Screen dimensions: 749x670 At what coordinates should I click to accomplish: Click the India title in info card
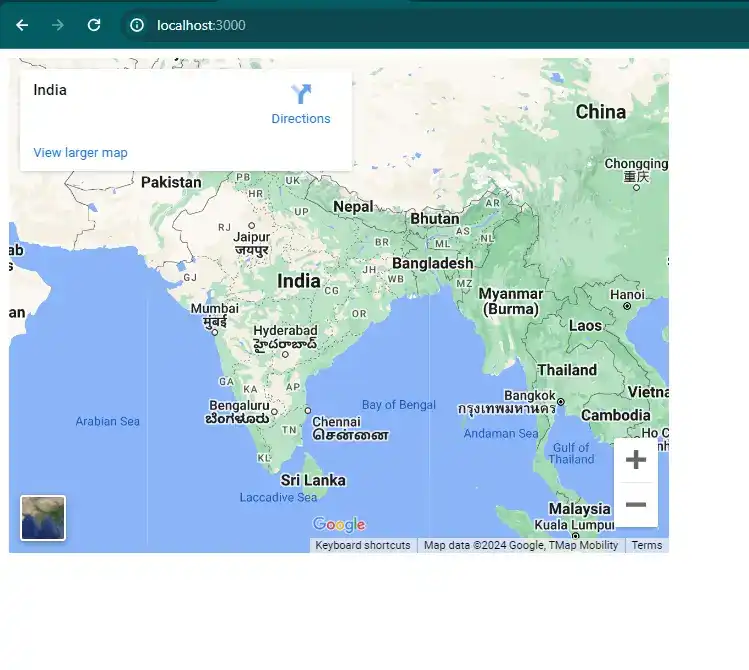(x=50, y=90)
